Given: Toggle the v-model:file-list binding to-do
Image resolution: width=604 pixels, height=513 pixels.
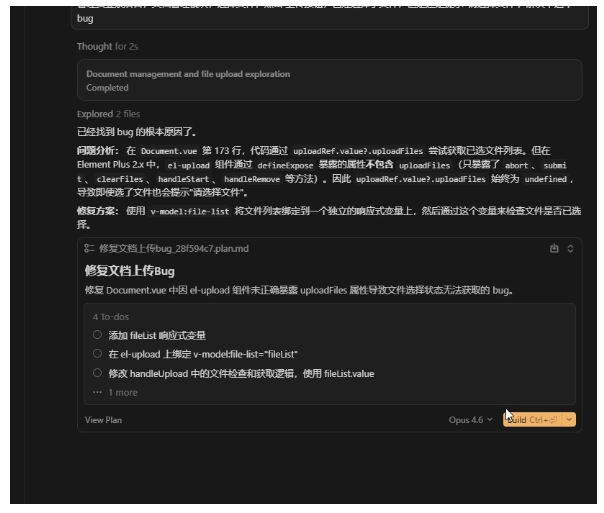Looking at the screenshot, I should [97, 354].
